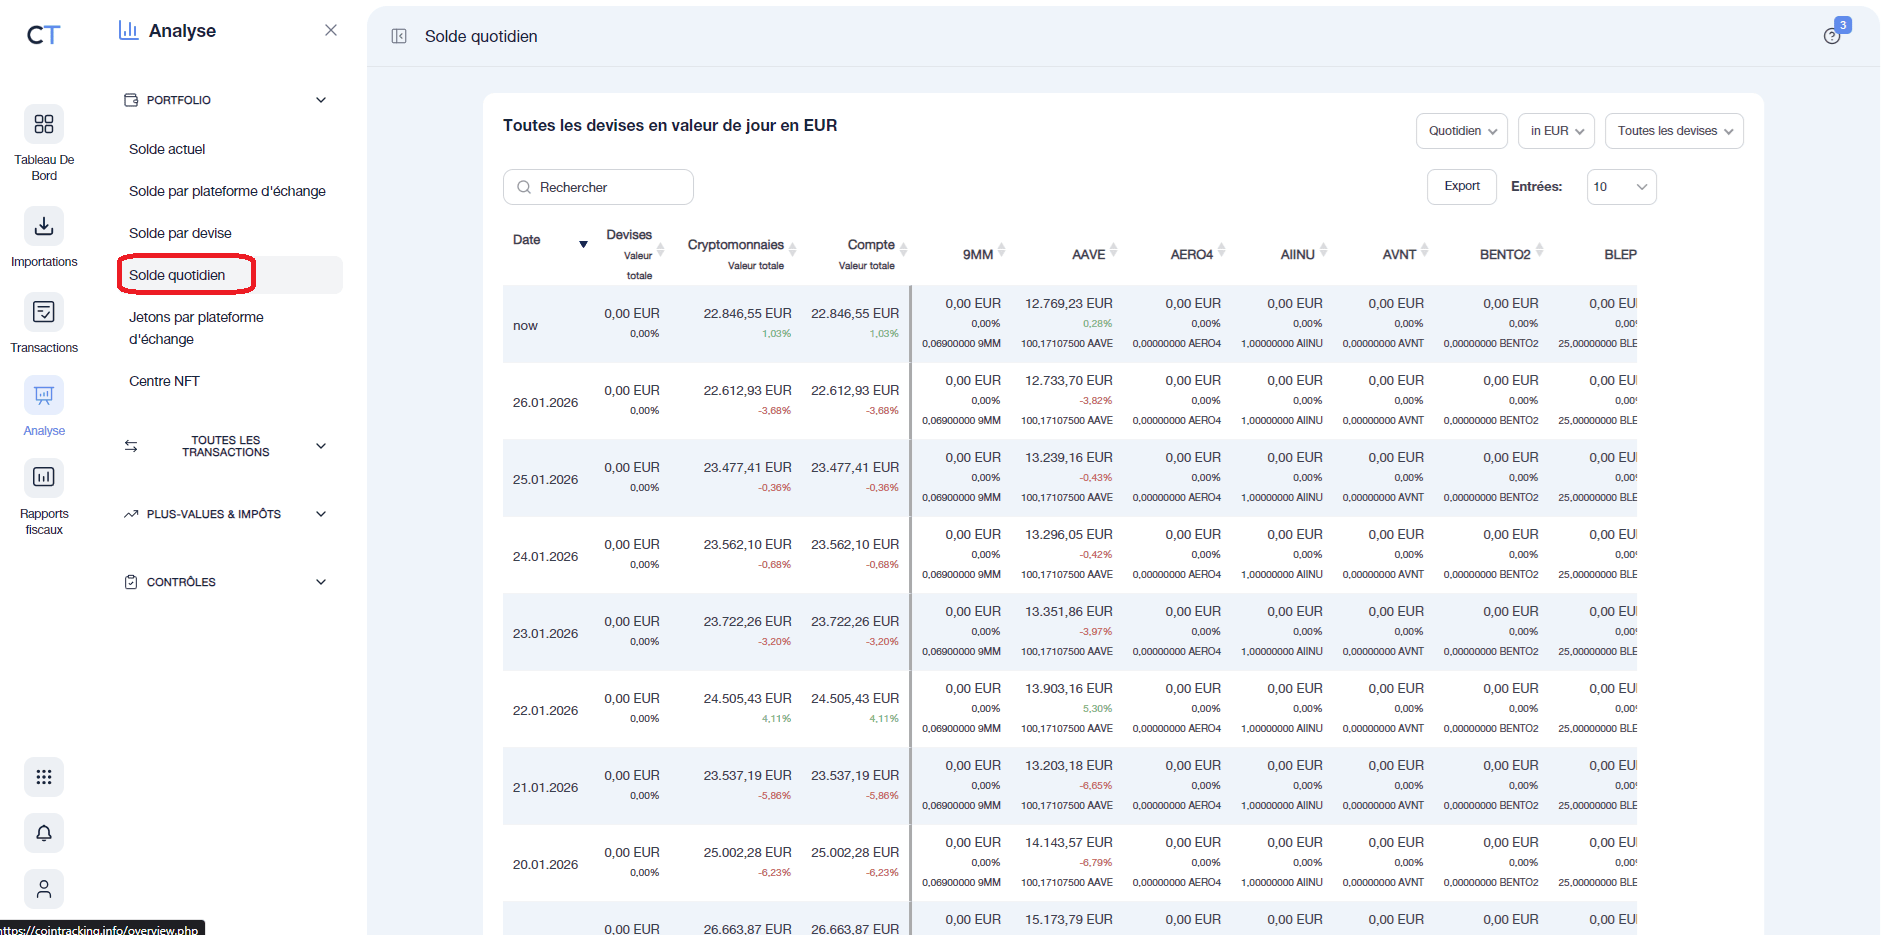Select the Analyse sidebar icon
Viewport: 1890px width, 935px height.
pos(43,395)
